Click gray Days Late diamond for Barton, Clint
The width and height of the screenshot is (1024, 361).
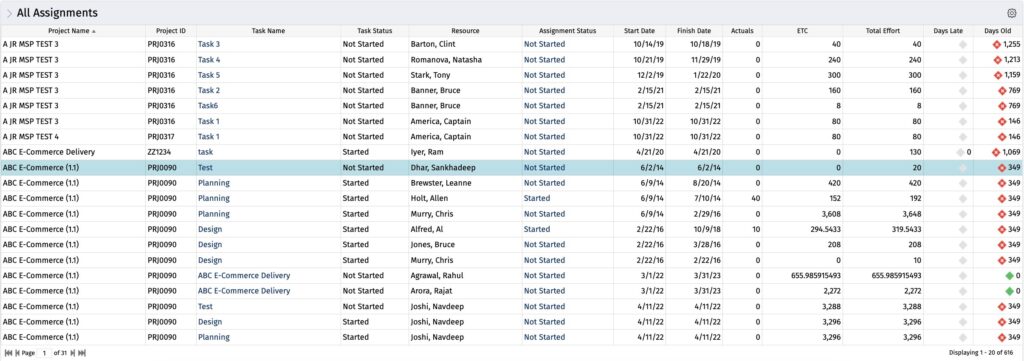click(x=962, y=44)
